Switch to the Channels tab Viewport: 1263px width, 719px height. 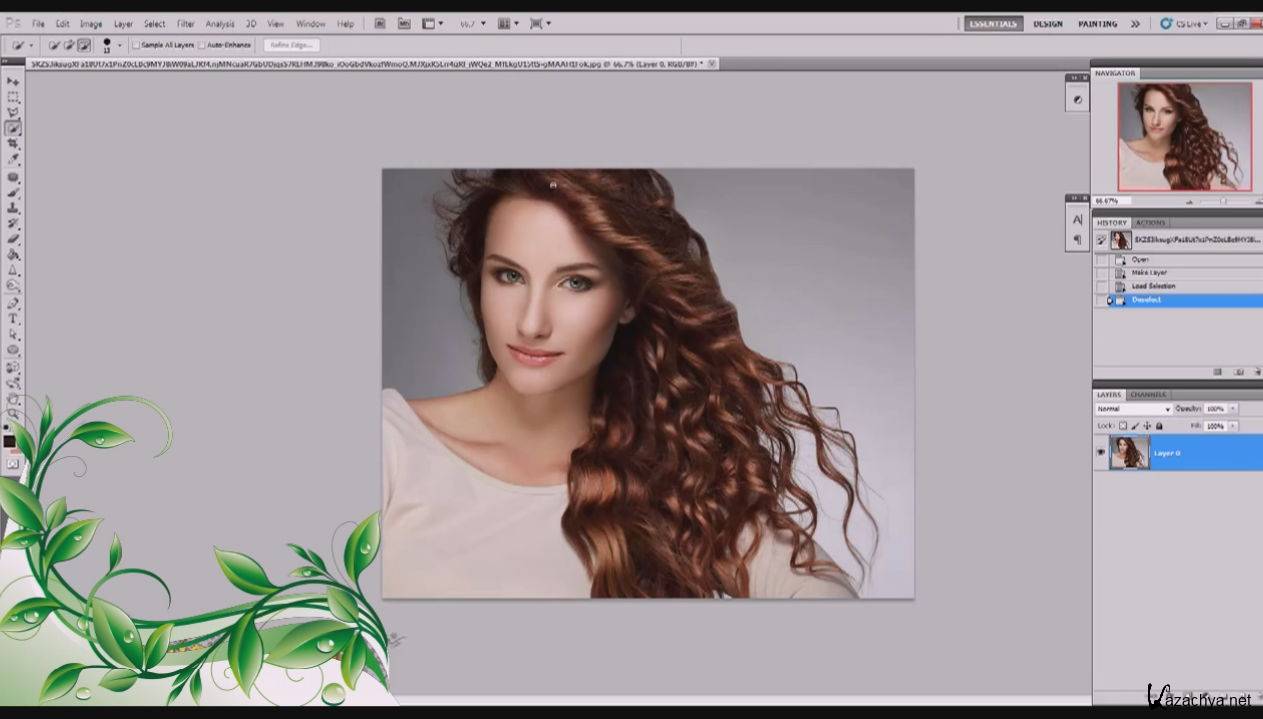click(x=1149, y=394)
